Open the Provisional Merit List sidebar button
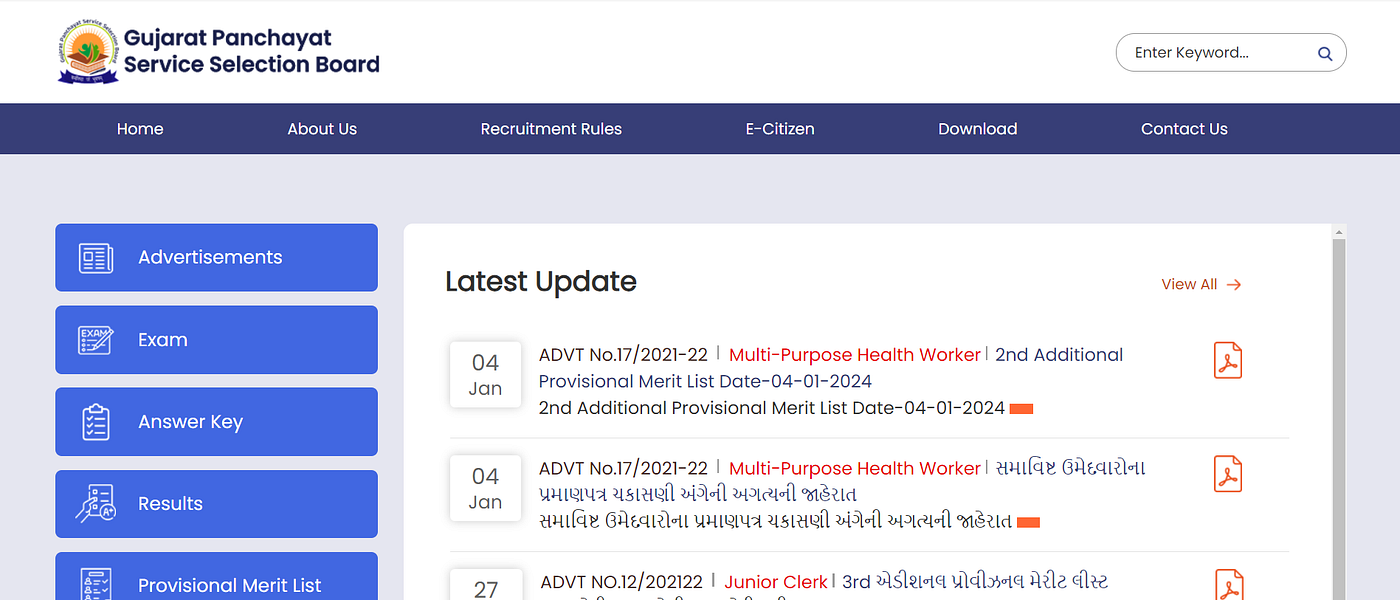This screenshot has width=1400, height=600. [x=216, y=577]
